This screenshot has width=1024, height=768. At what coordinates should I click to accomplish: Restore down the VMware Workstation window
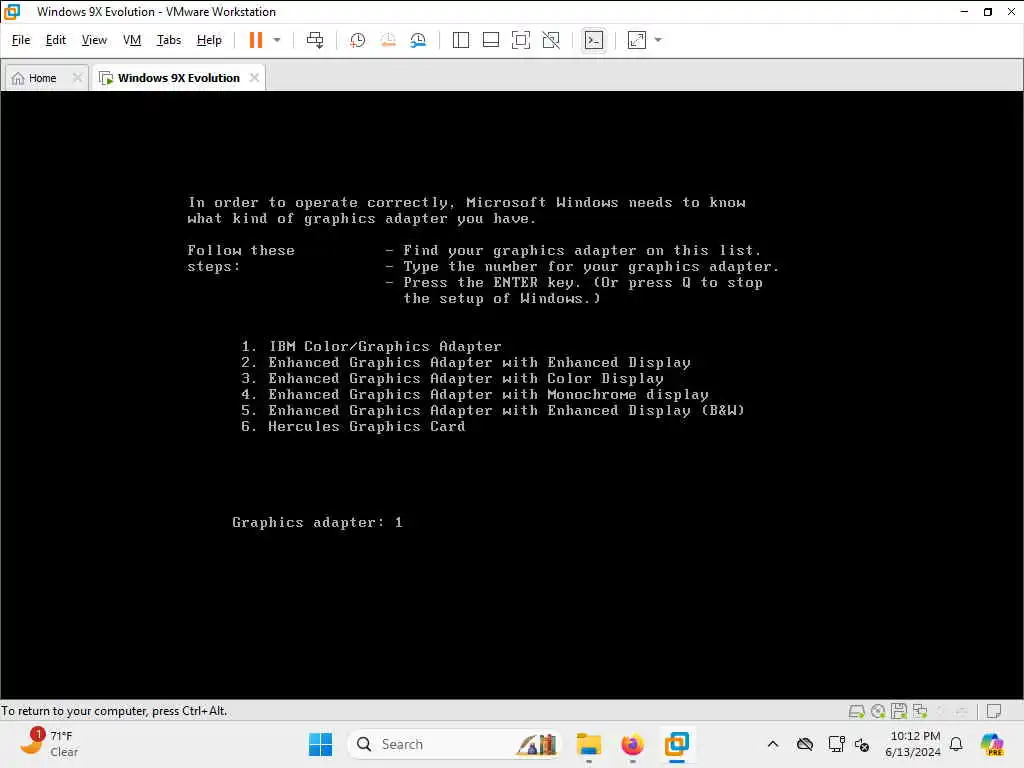988,12
